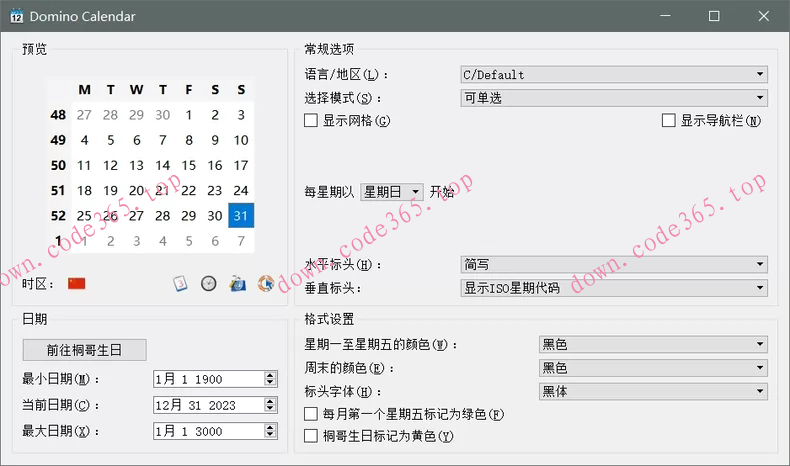Decrease the 当前日期 value with down arrow
Screen dimensions: 790x466
click(270, 409)
